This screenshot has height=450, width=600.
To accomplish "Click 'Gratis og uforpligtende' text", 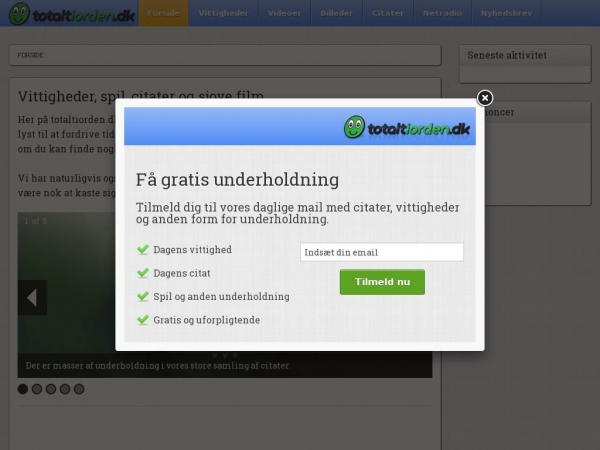I will click(207, 320).
